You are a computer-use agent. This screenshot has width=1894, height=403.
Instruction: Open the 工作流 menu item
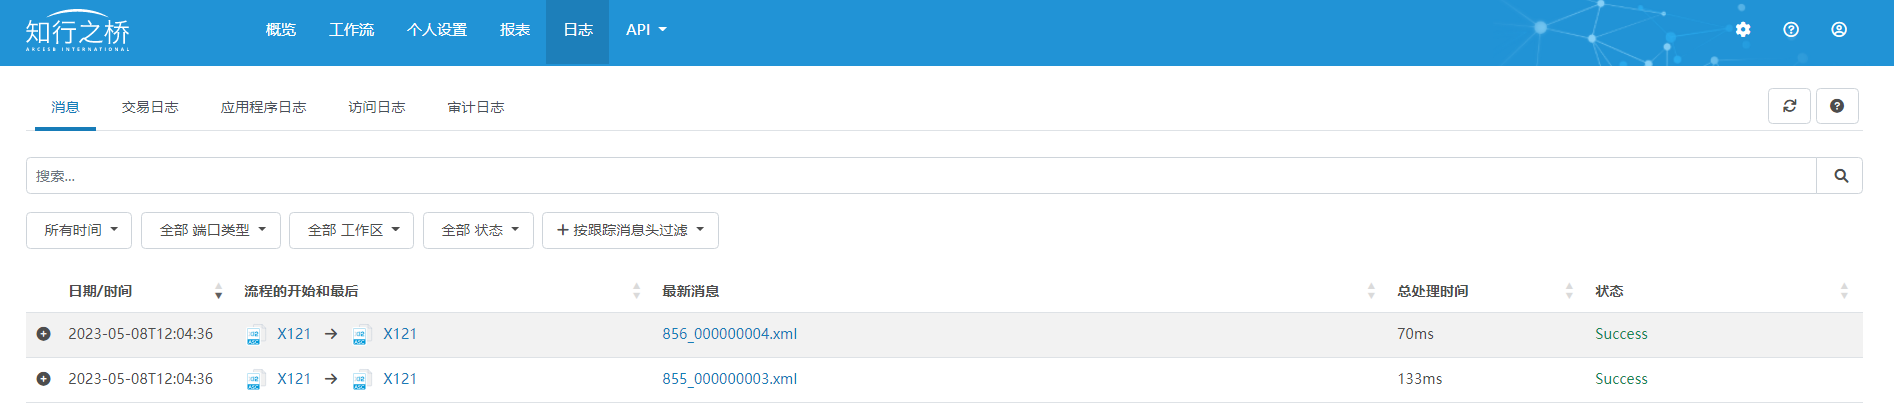[351, 30]
